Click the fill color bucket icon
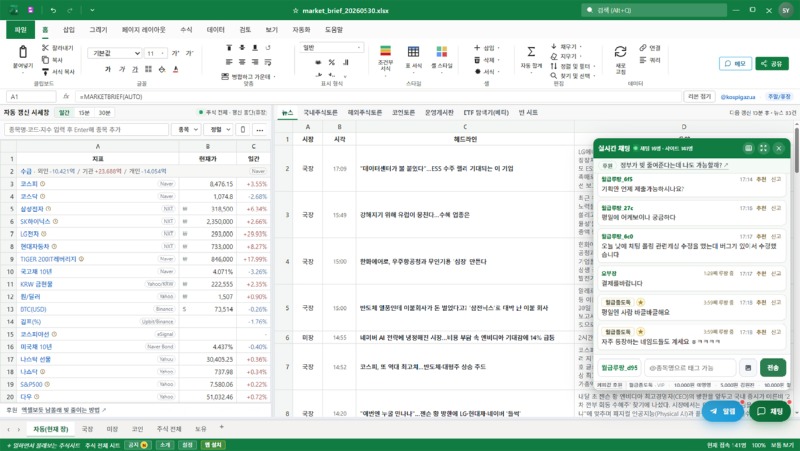The height and width of the screenshot is (451, 800). (x=162, y=69)
